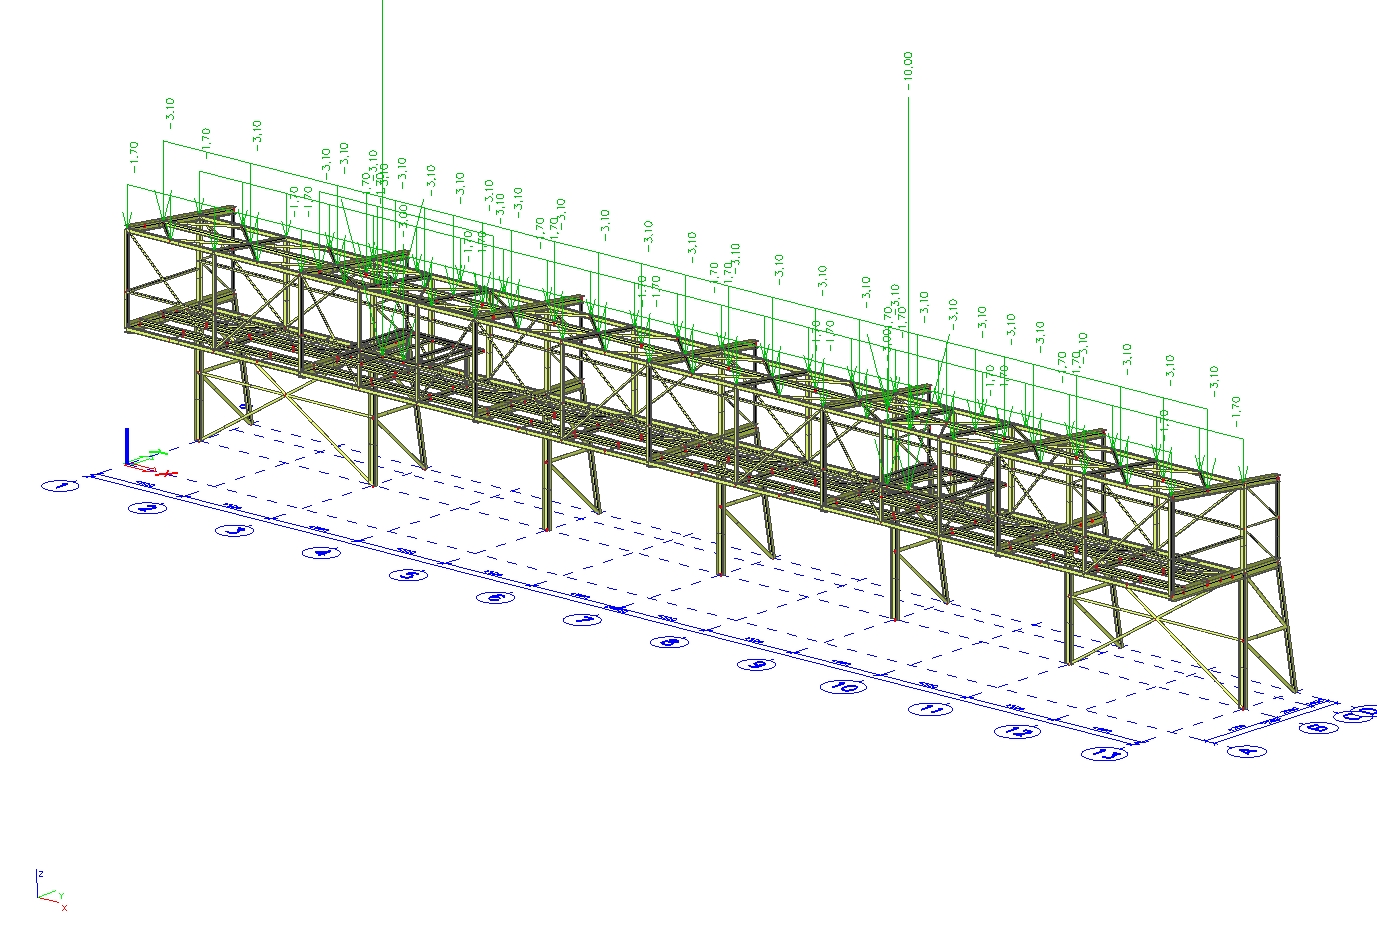The image size is (1377, 942).
Task: Select grid axis bubble 7
Action: [582, 620]
